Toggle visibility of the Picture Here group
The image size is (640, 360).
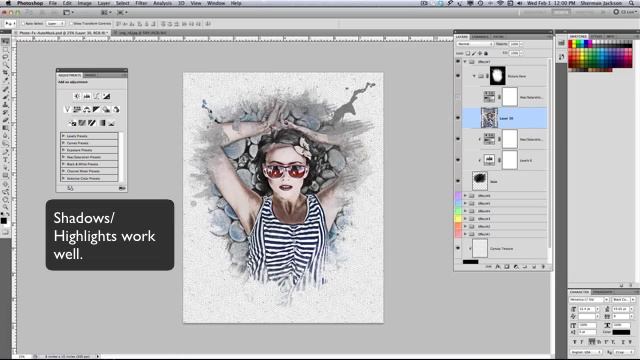click(x=458, y=76)
